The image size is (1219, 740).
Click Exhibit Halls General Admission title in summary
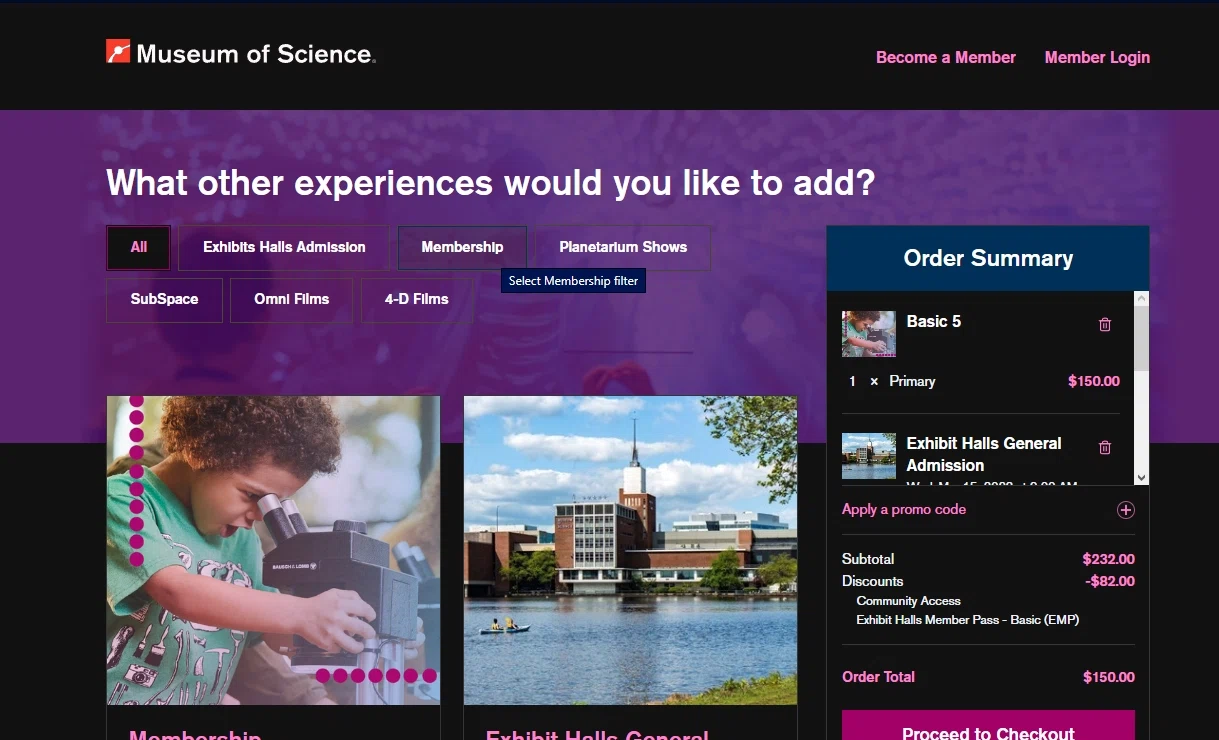pos(984,454)
